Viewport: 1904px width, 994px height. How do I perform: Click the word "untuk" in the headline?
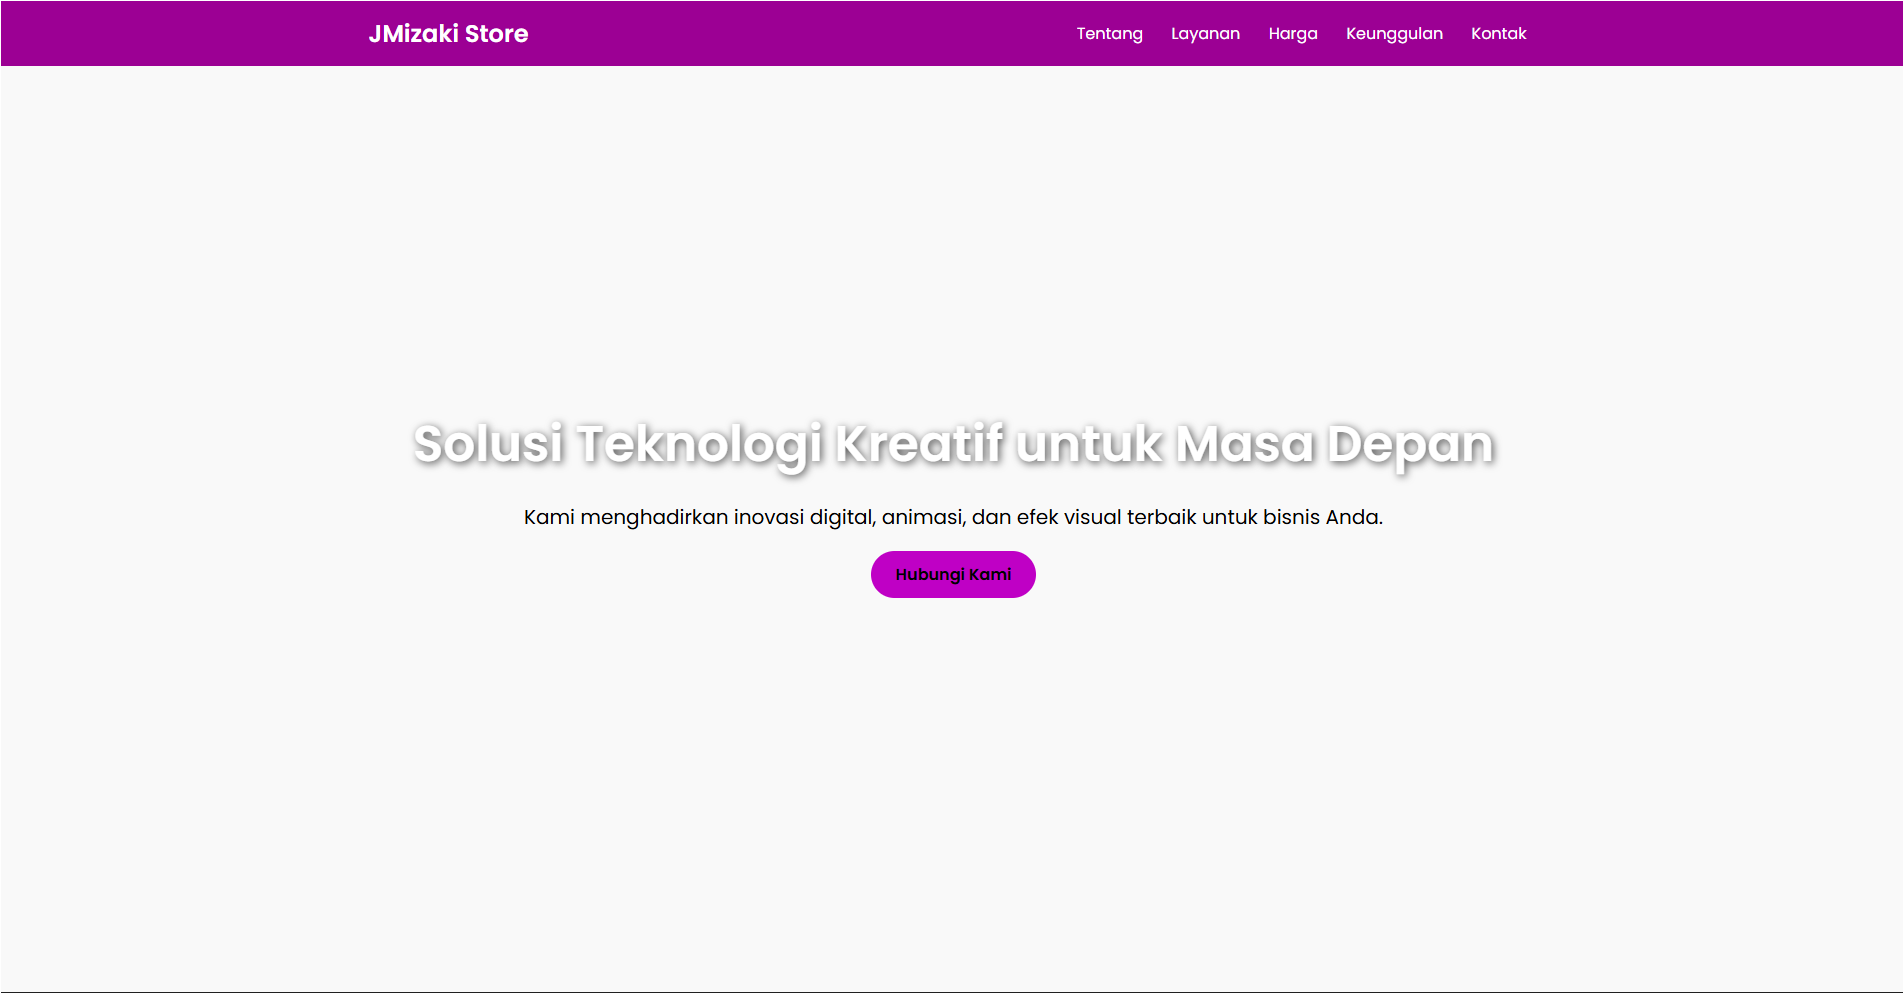(1089, 444)
